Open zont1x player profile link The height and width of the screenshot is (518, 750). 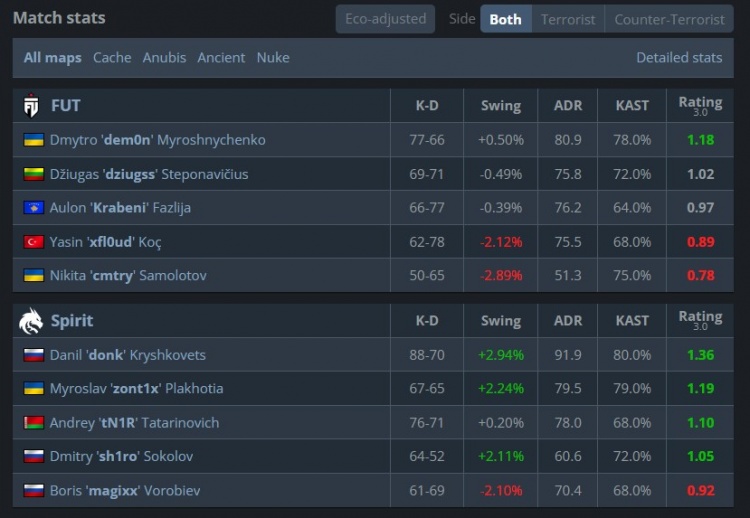[x=136, y=388]
